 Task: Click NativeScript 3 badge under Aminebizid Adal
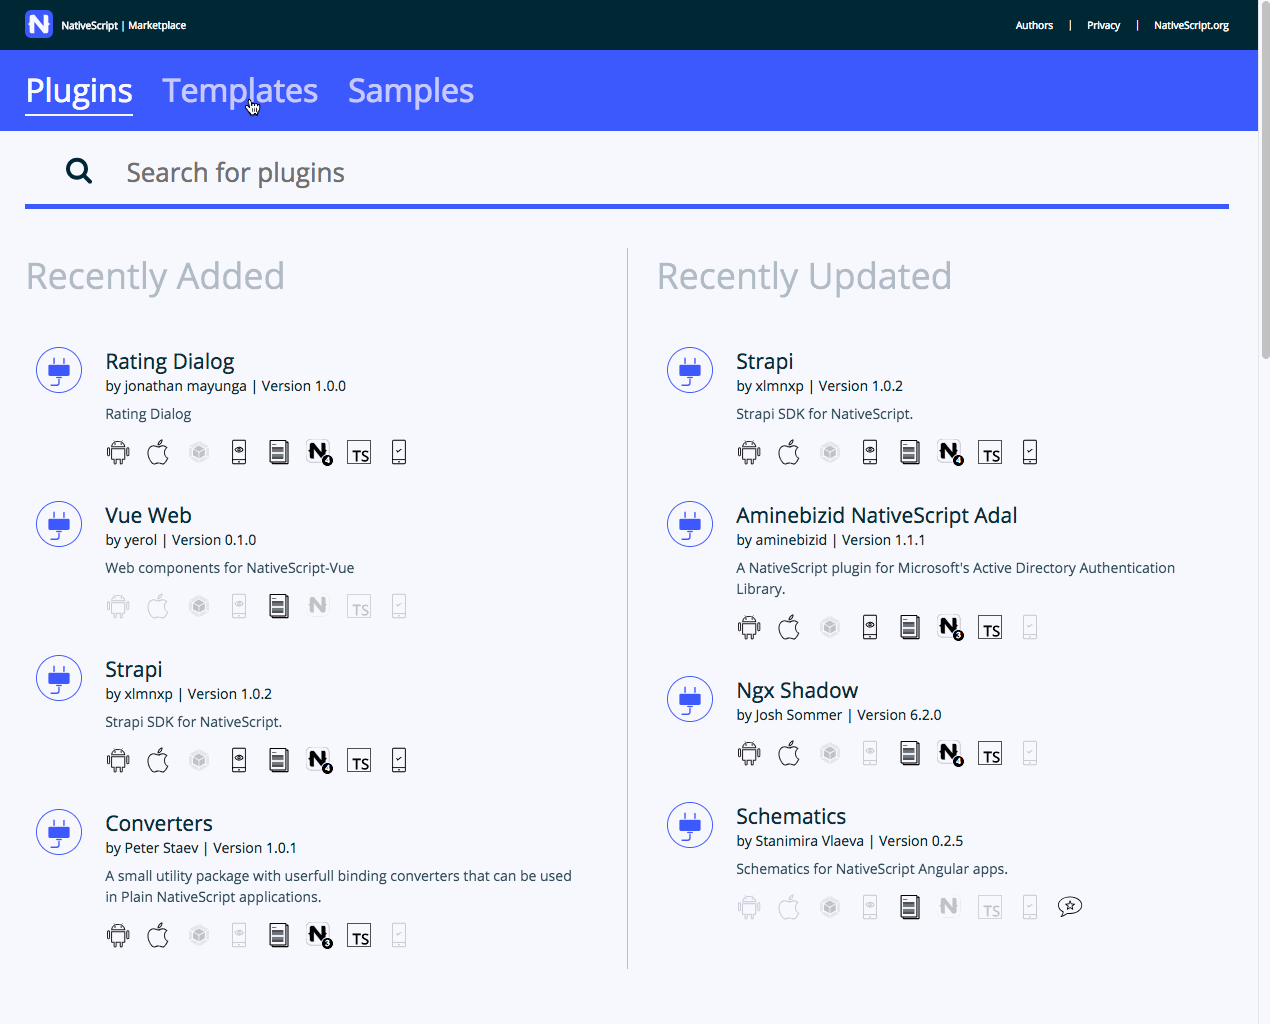(950, 628)
